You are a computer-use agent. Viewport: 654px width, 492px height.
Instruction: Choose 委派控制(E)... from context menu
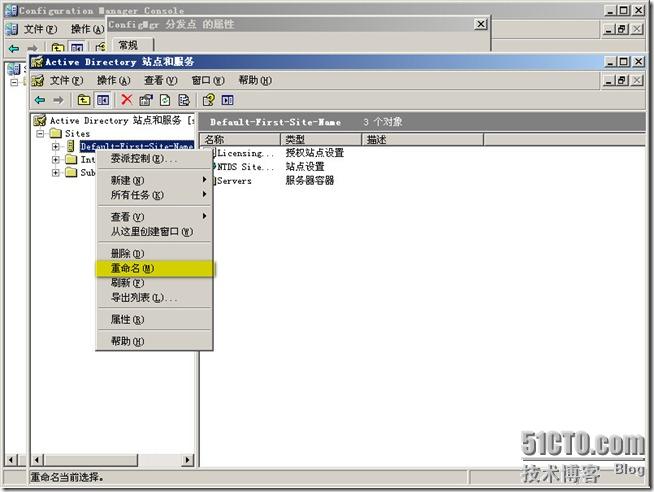coord(154,158)
